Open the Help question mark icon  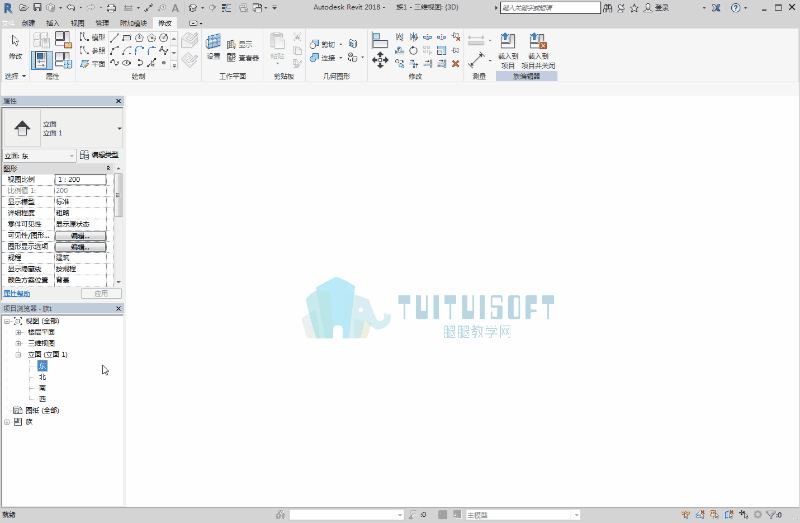pos(735,8)
